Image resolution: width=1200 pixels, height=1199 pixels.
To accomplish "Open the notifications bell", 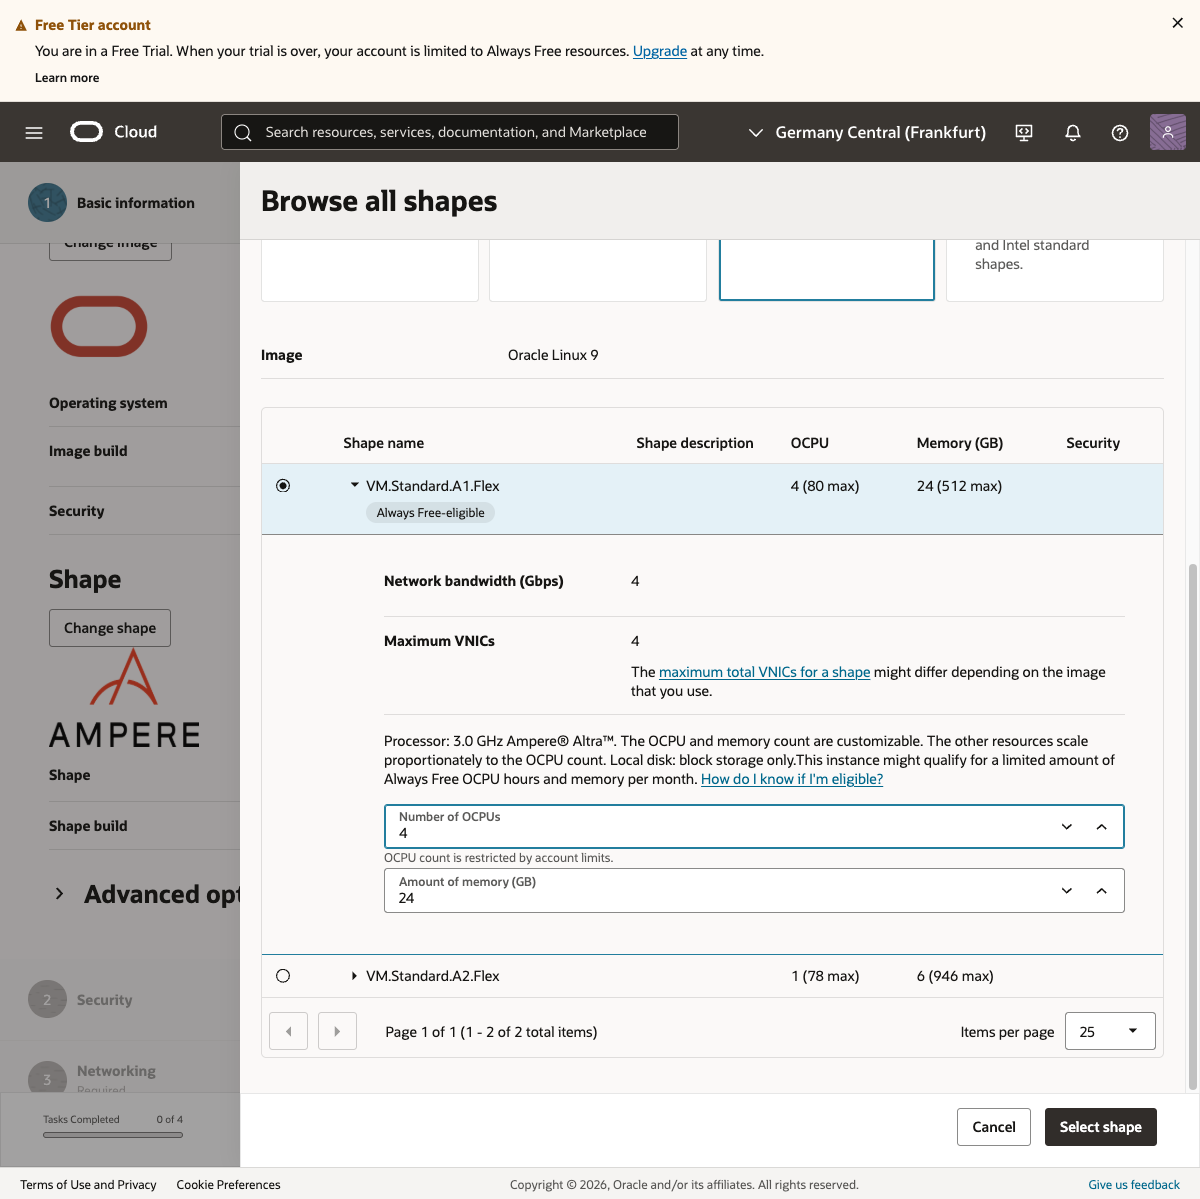I will [x=1073, y=132].
